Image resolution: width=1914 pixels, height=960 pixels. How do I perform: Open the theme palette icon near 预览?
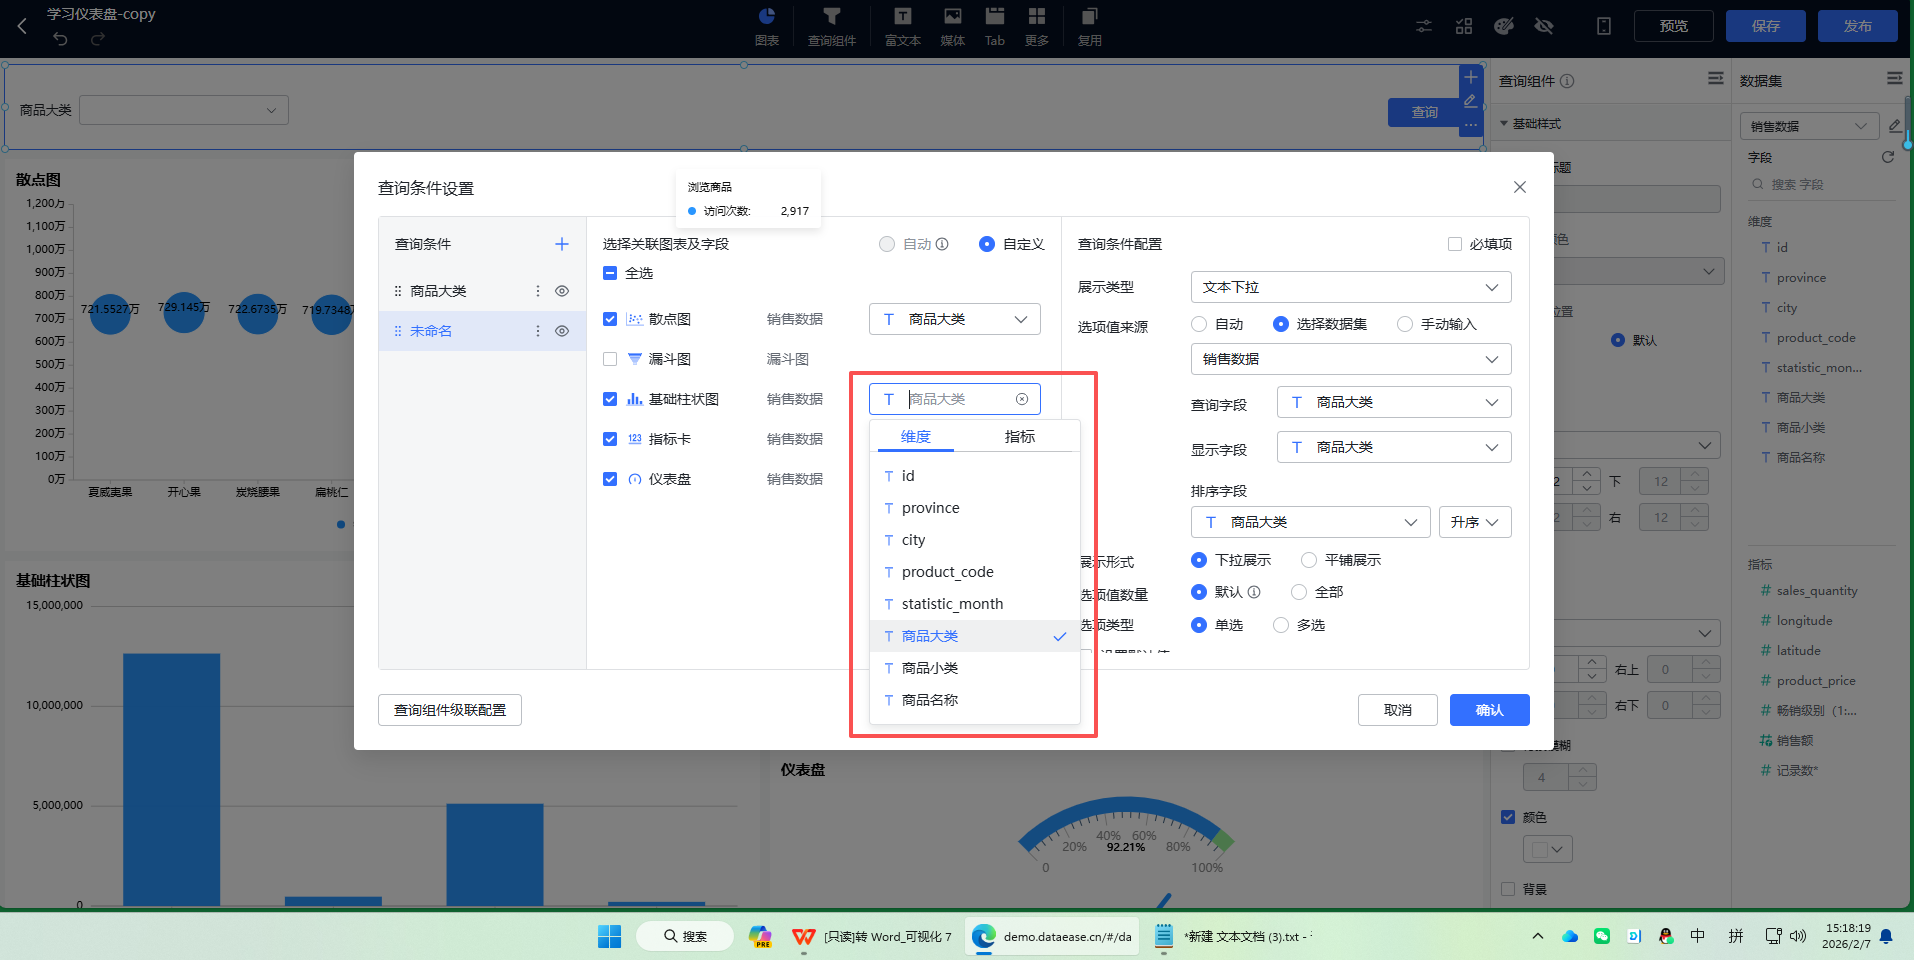(1503, 26)
